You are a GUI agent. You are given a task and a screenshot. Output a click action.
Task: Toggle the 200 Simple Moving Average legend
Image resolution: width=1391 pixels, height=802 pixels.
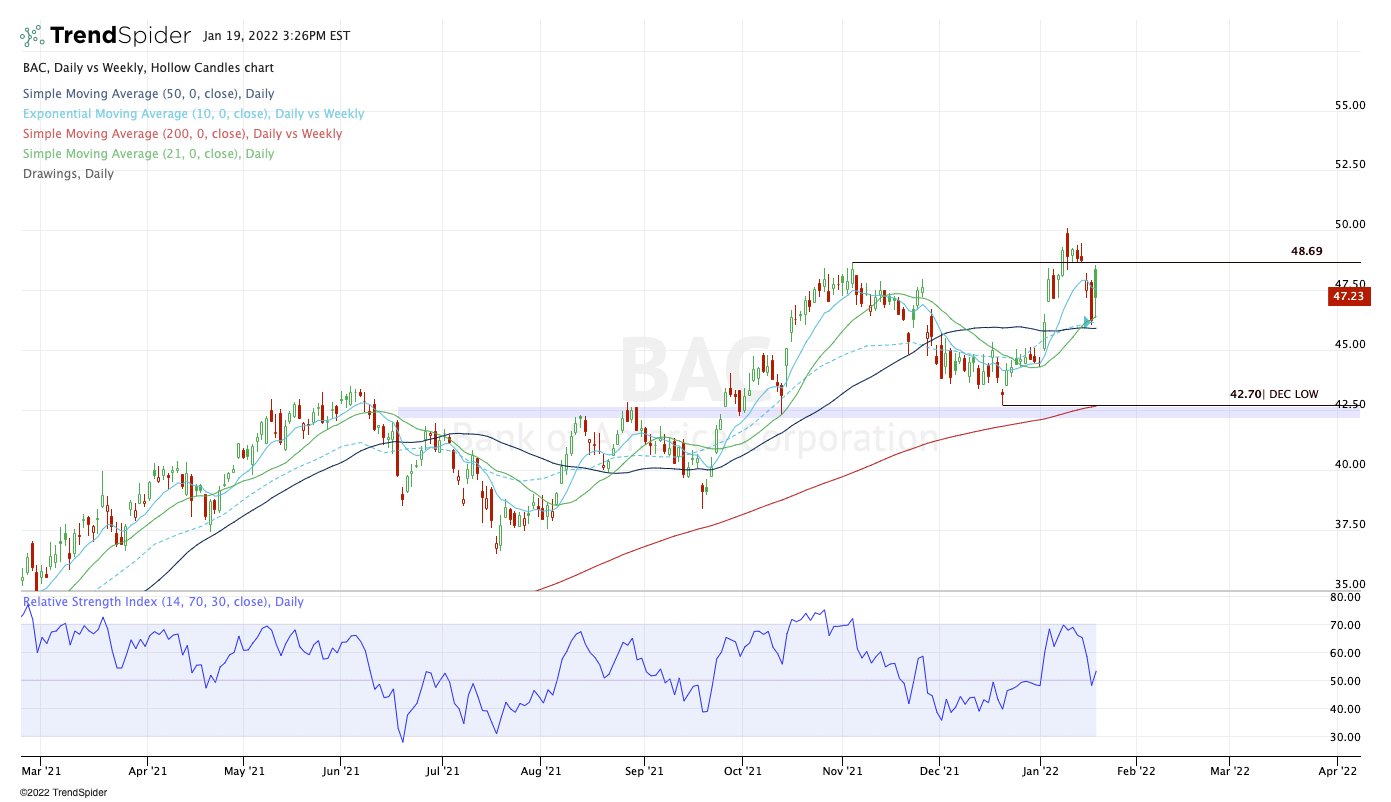click(182, 134)
